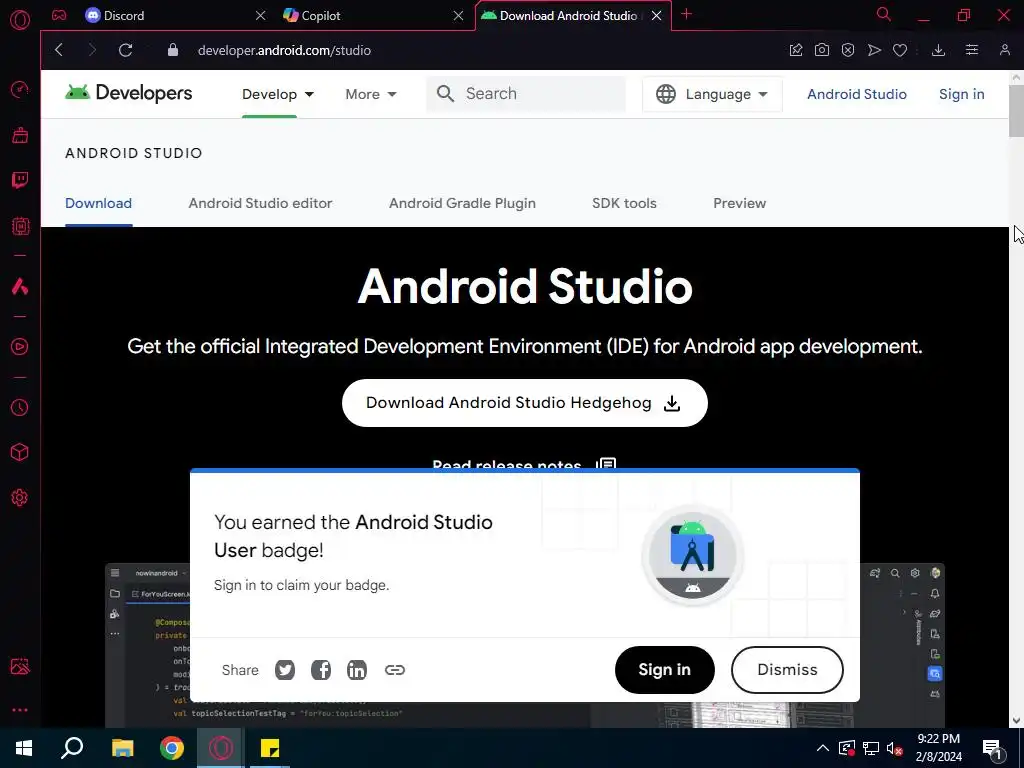
Task: Close the Copilot tab
Action: pos(458,16)
